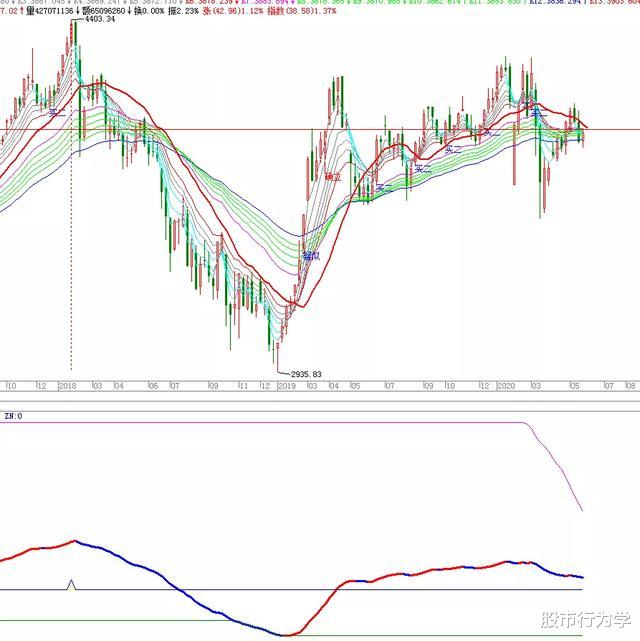The height and width of the screenshot is (641, 640).
Task: Click the 03 month tick following 2020
Action: point(535,386)
